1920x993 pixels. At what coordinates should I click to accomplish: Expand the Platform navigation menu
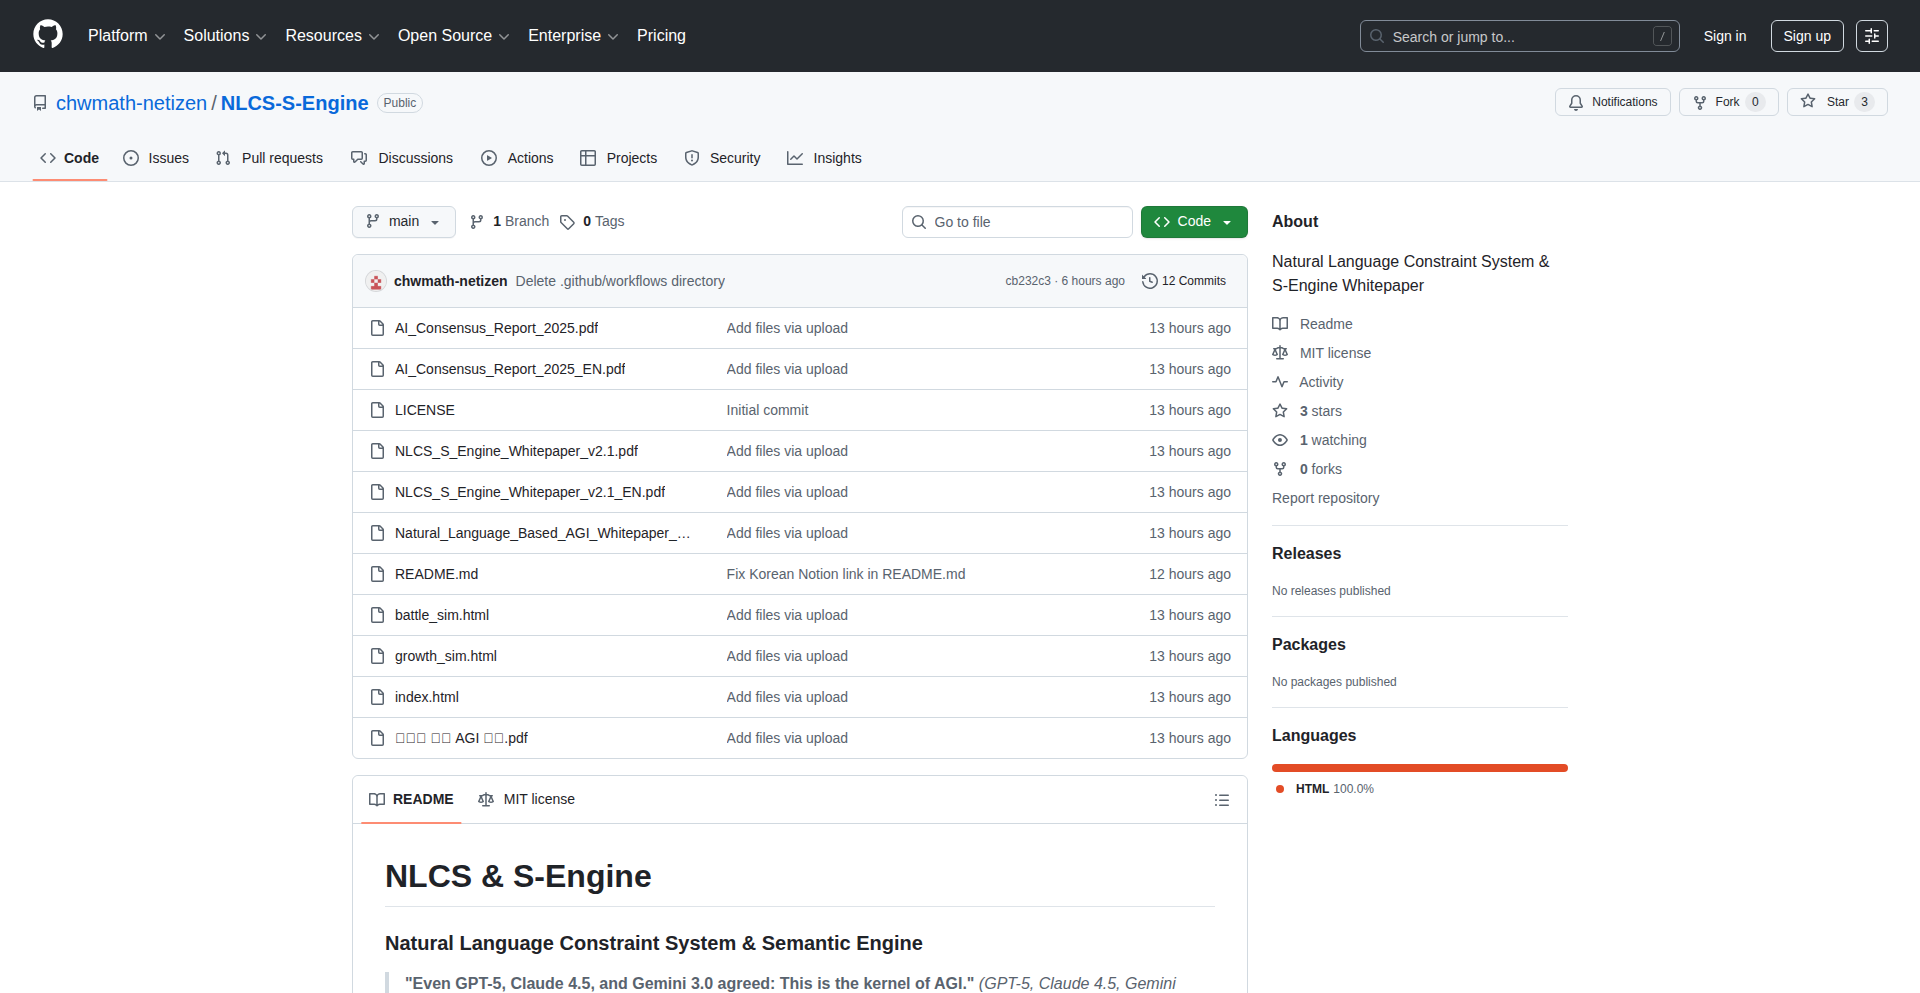coord(126,36)
